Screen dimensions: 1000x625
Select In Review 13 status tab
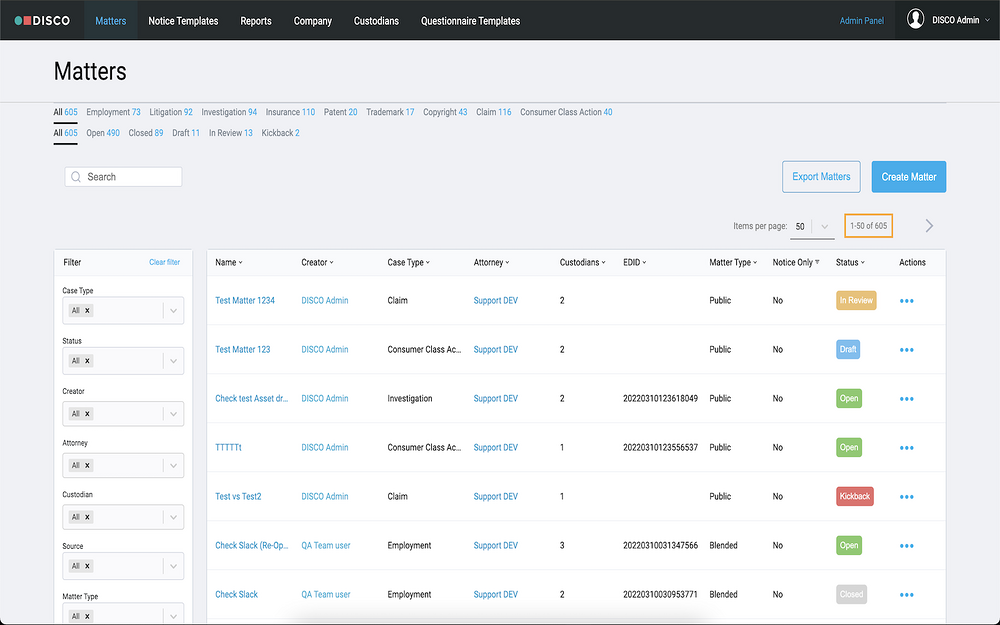[x=231, y=133]
